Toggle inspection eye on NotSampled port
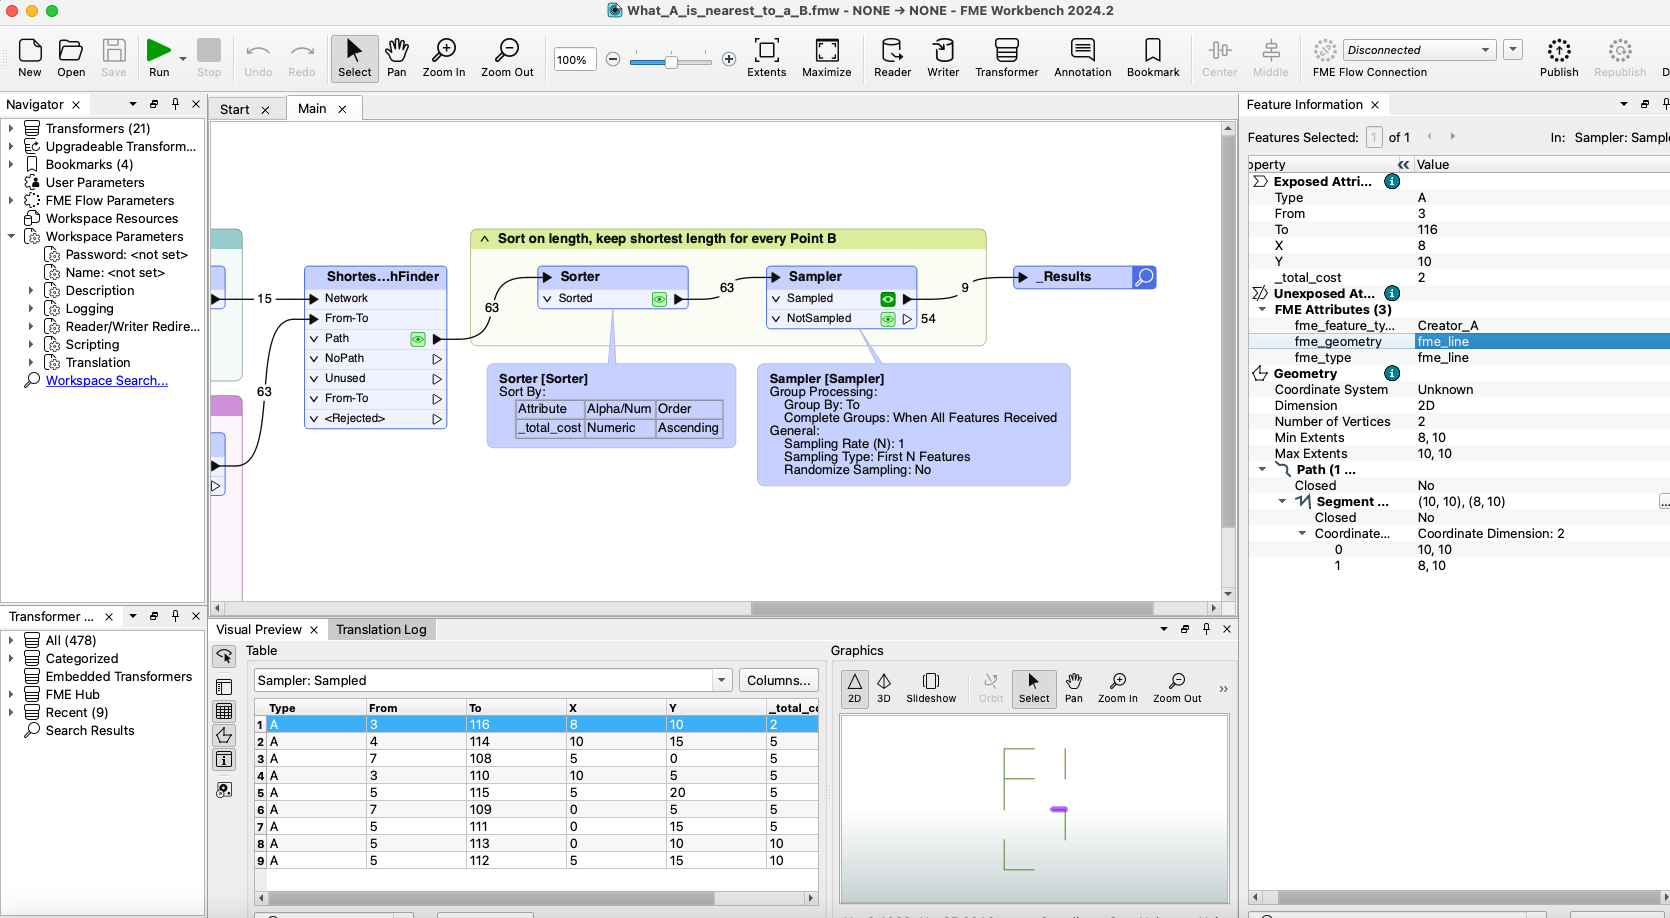 888,319
